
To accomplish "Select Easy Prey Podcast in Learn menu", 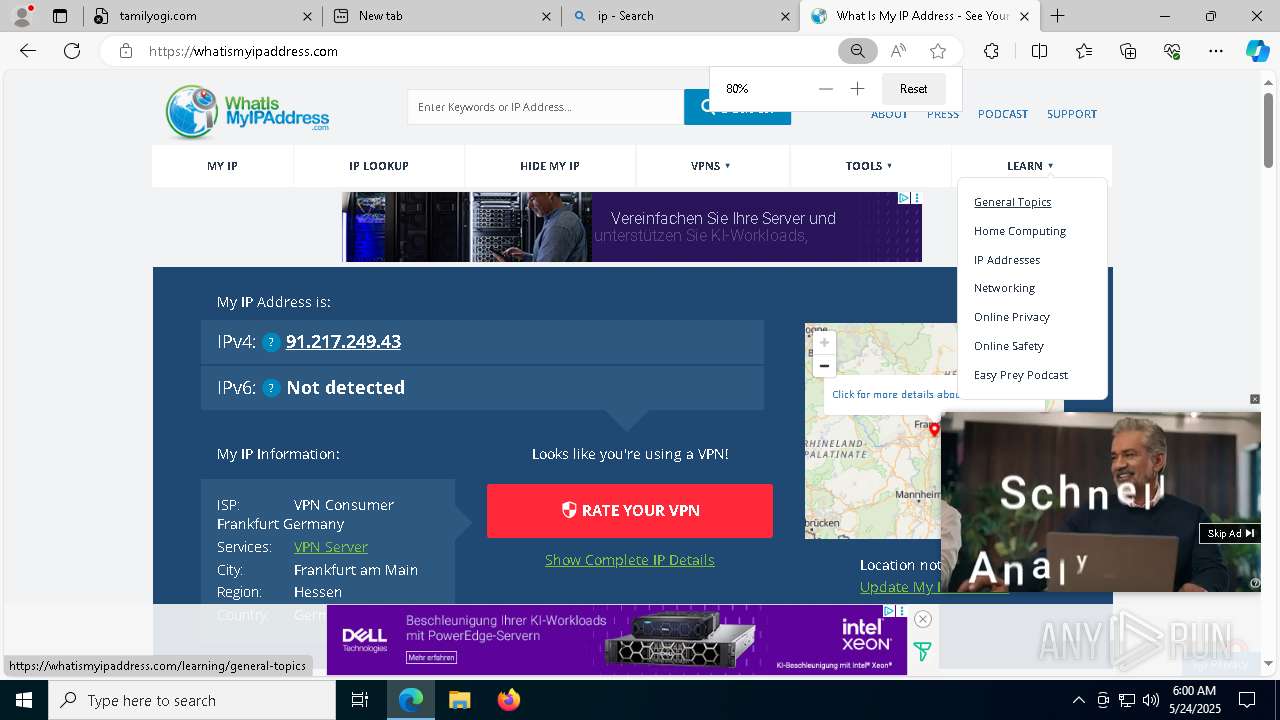I will coord(1021,375).
